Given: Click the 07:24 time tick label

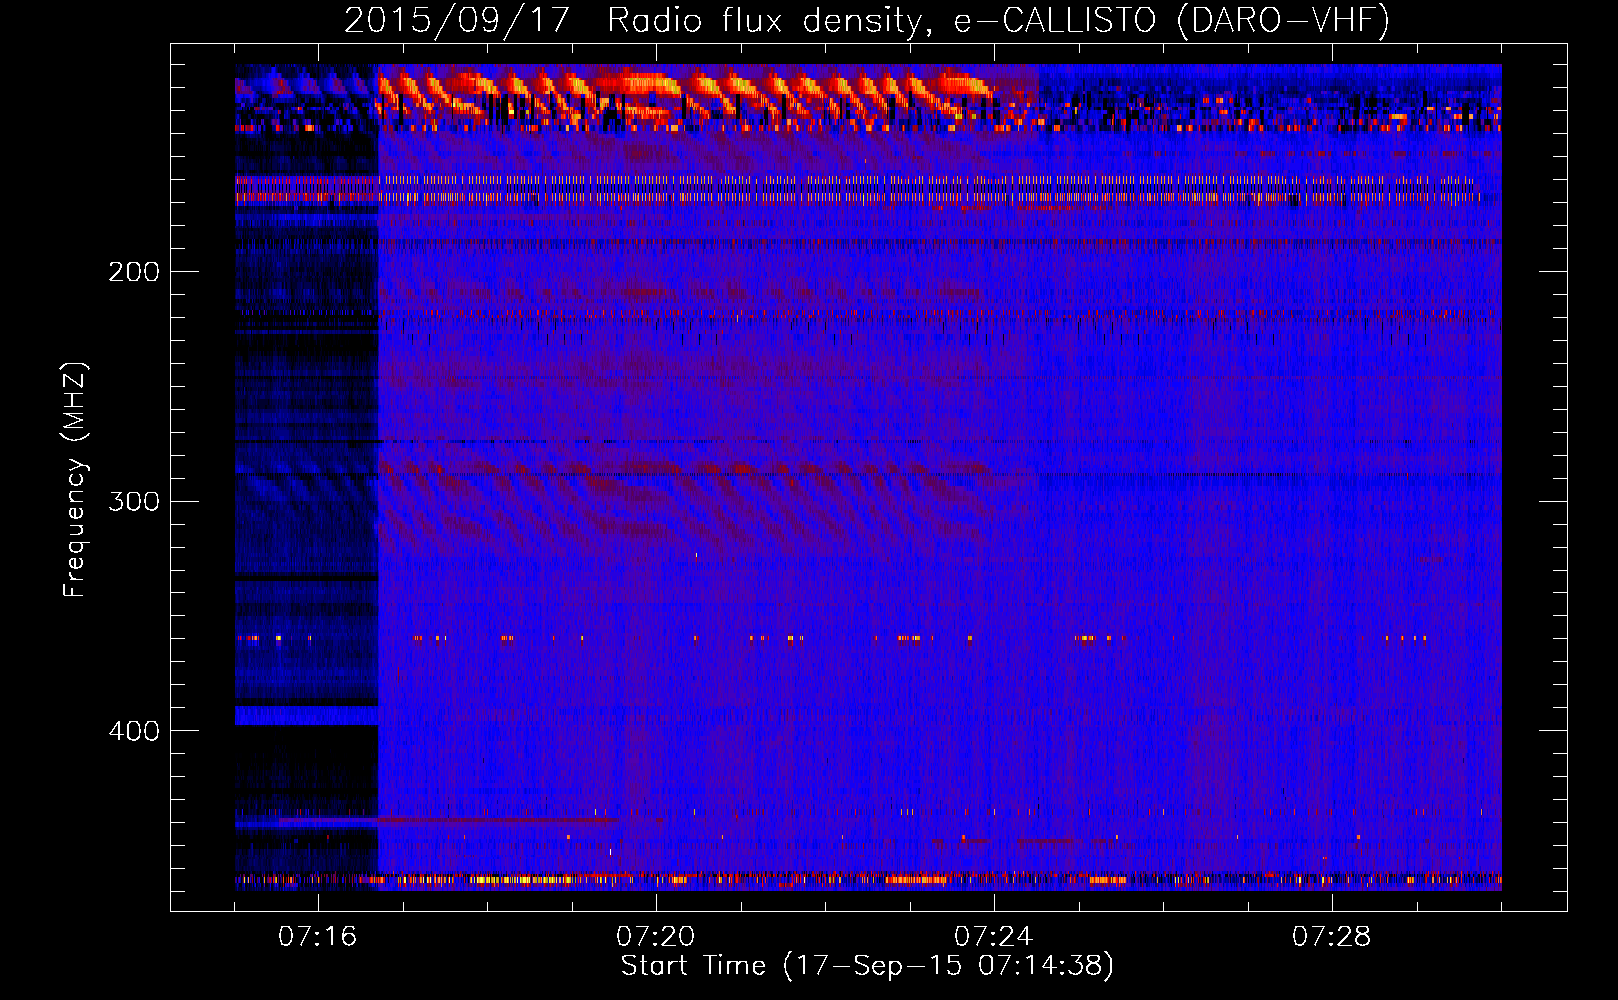Looking at the screenshot, I should (994, 937).
